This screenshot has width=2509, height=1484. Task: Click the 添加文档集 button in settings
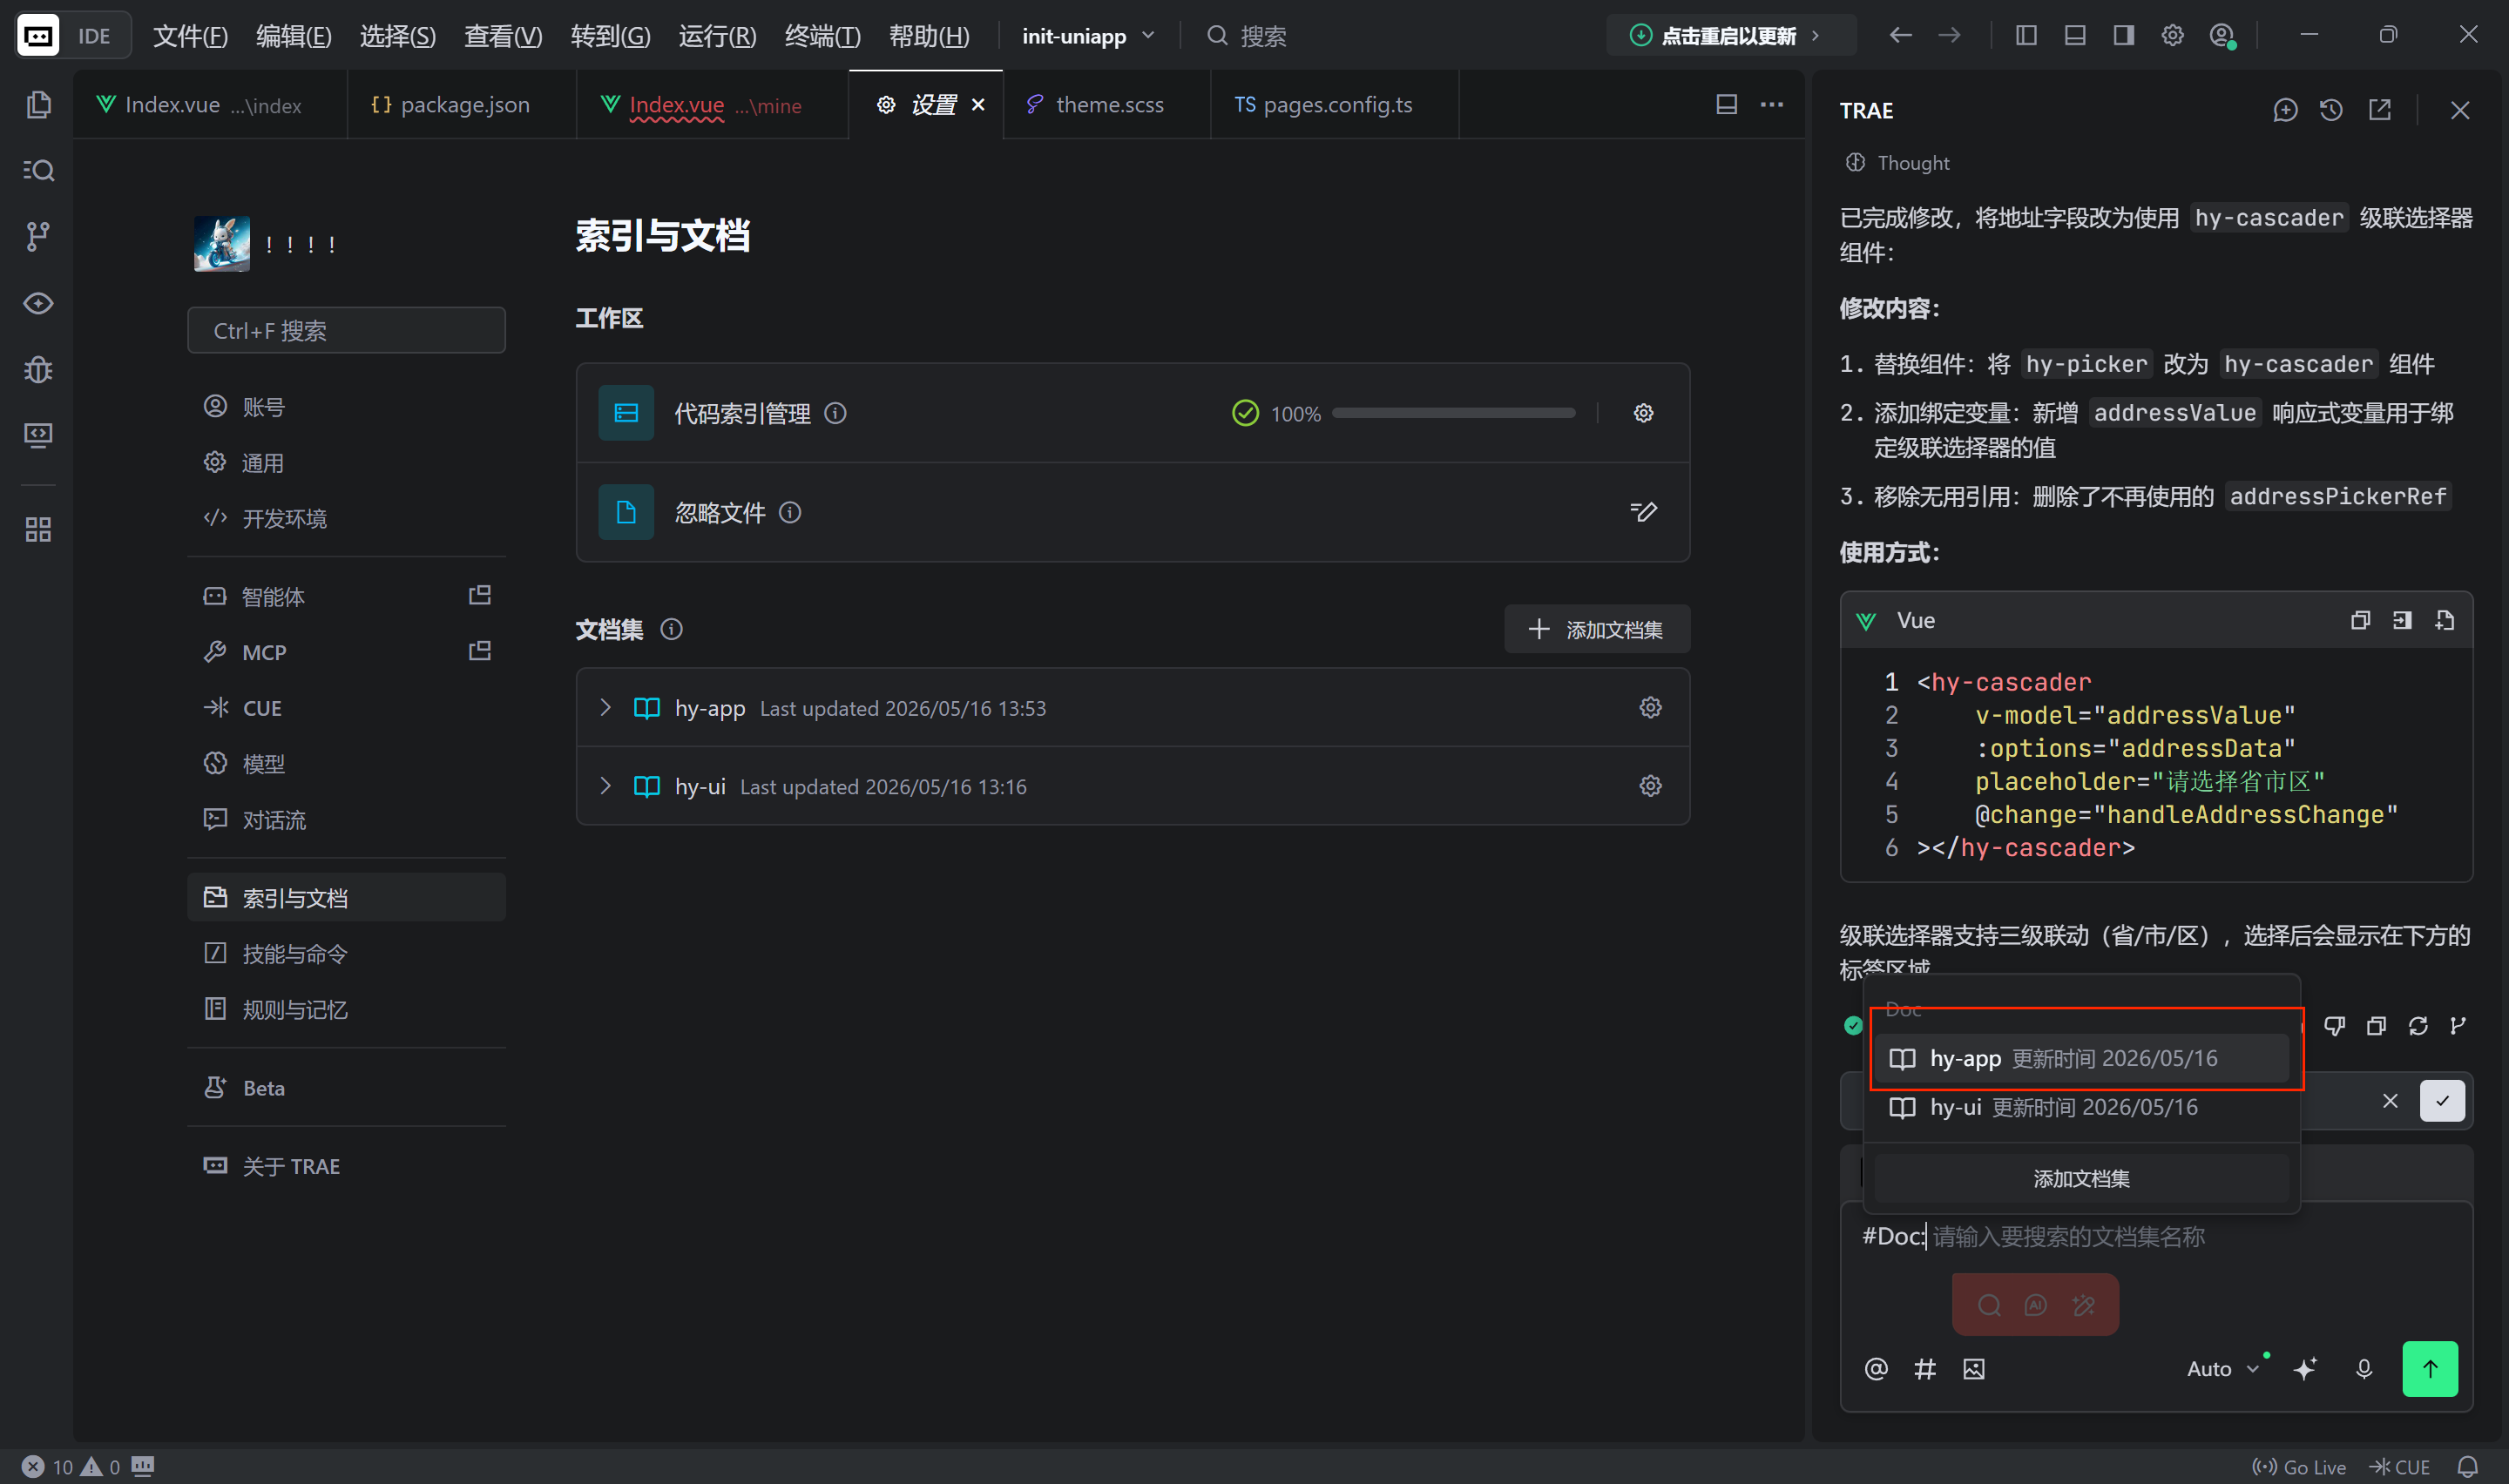[x=1596, y=629]
